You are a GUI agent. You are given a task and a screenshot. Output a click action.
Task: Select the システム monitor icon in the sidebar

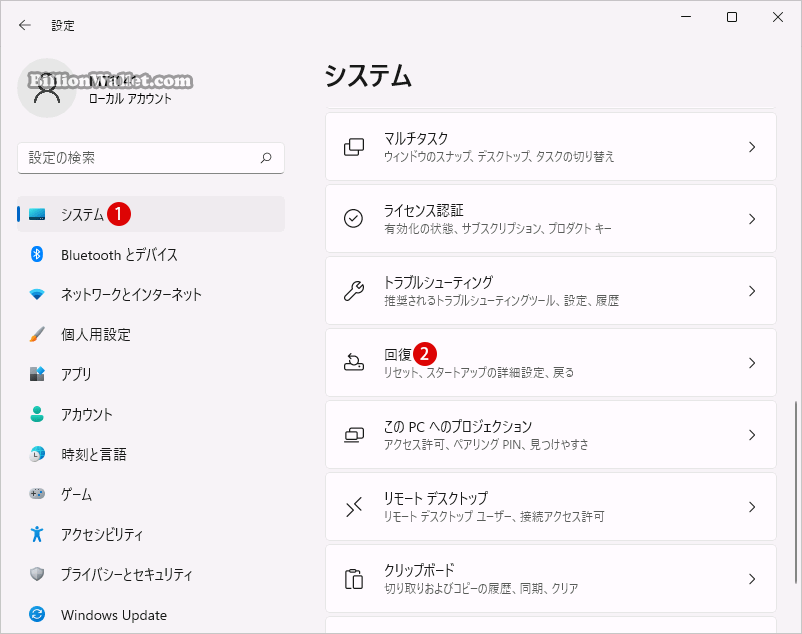(x=37, y=214)
